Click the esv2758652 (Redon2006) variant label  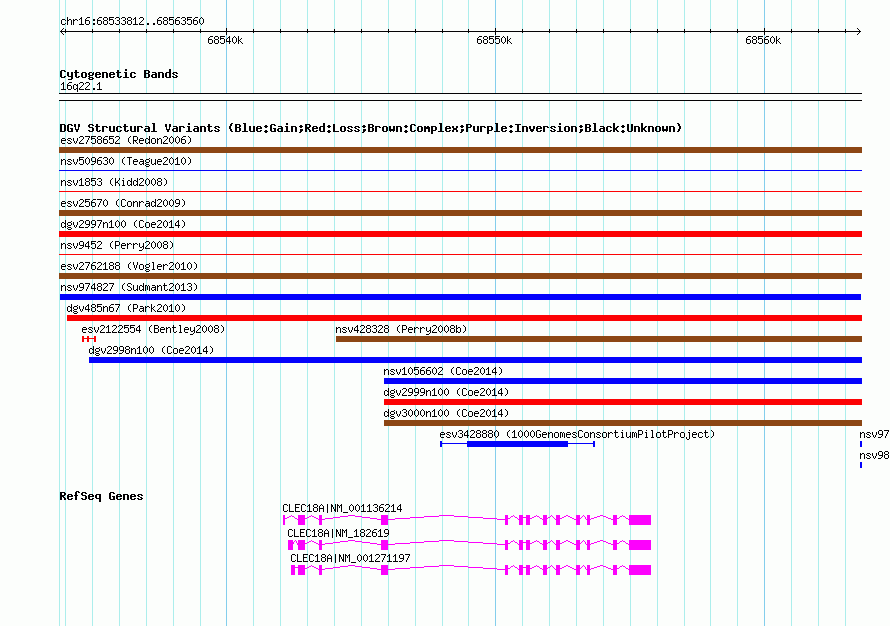(126, 140)
